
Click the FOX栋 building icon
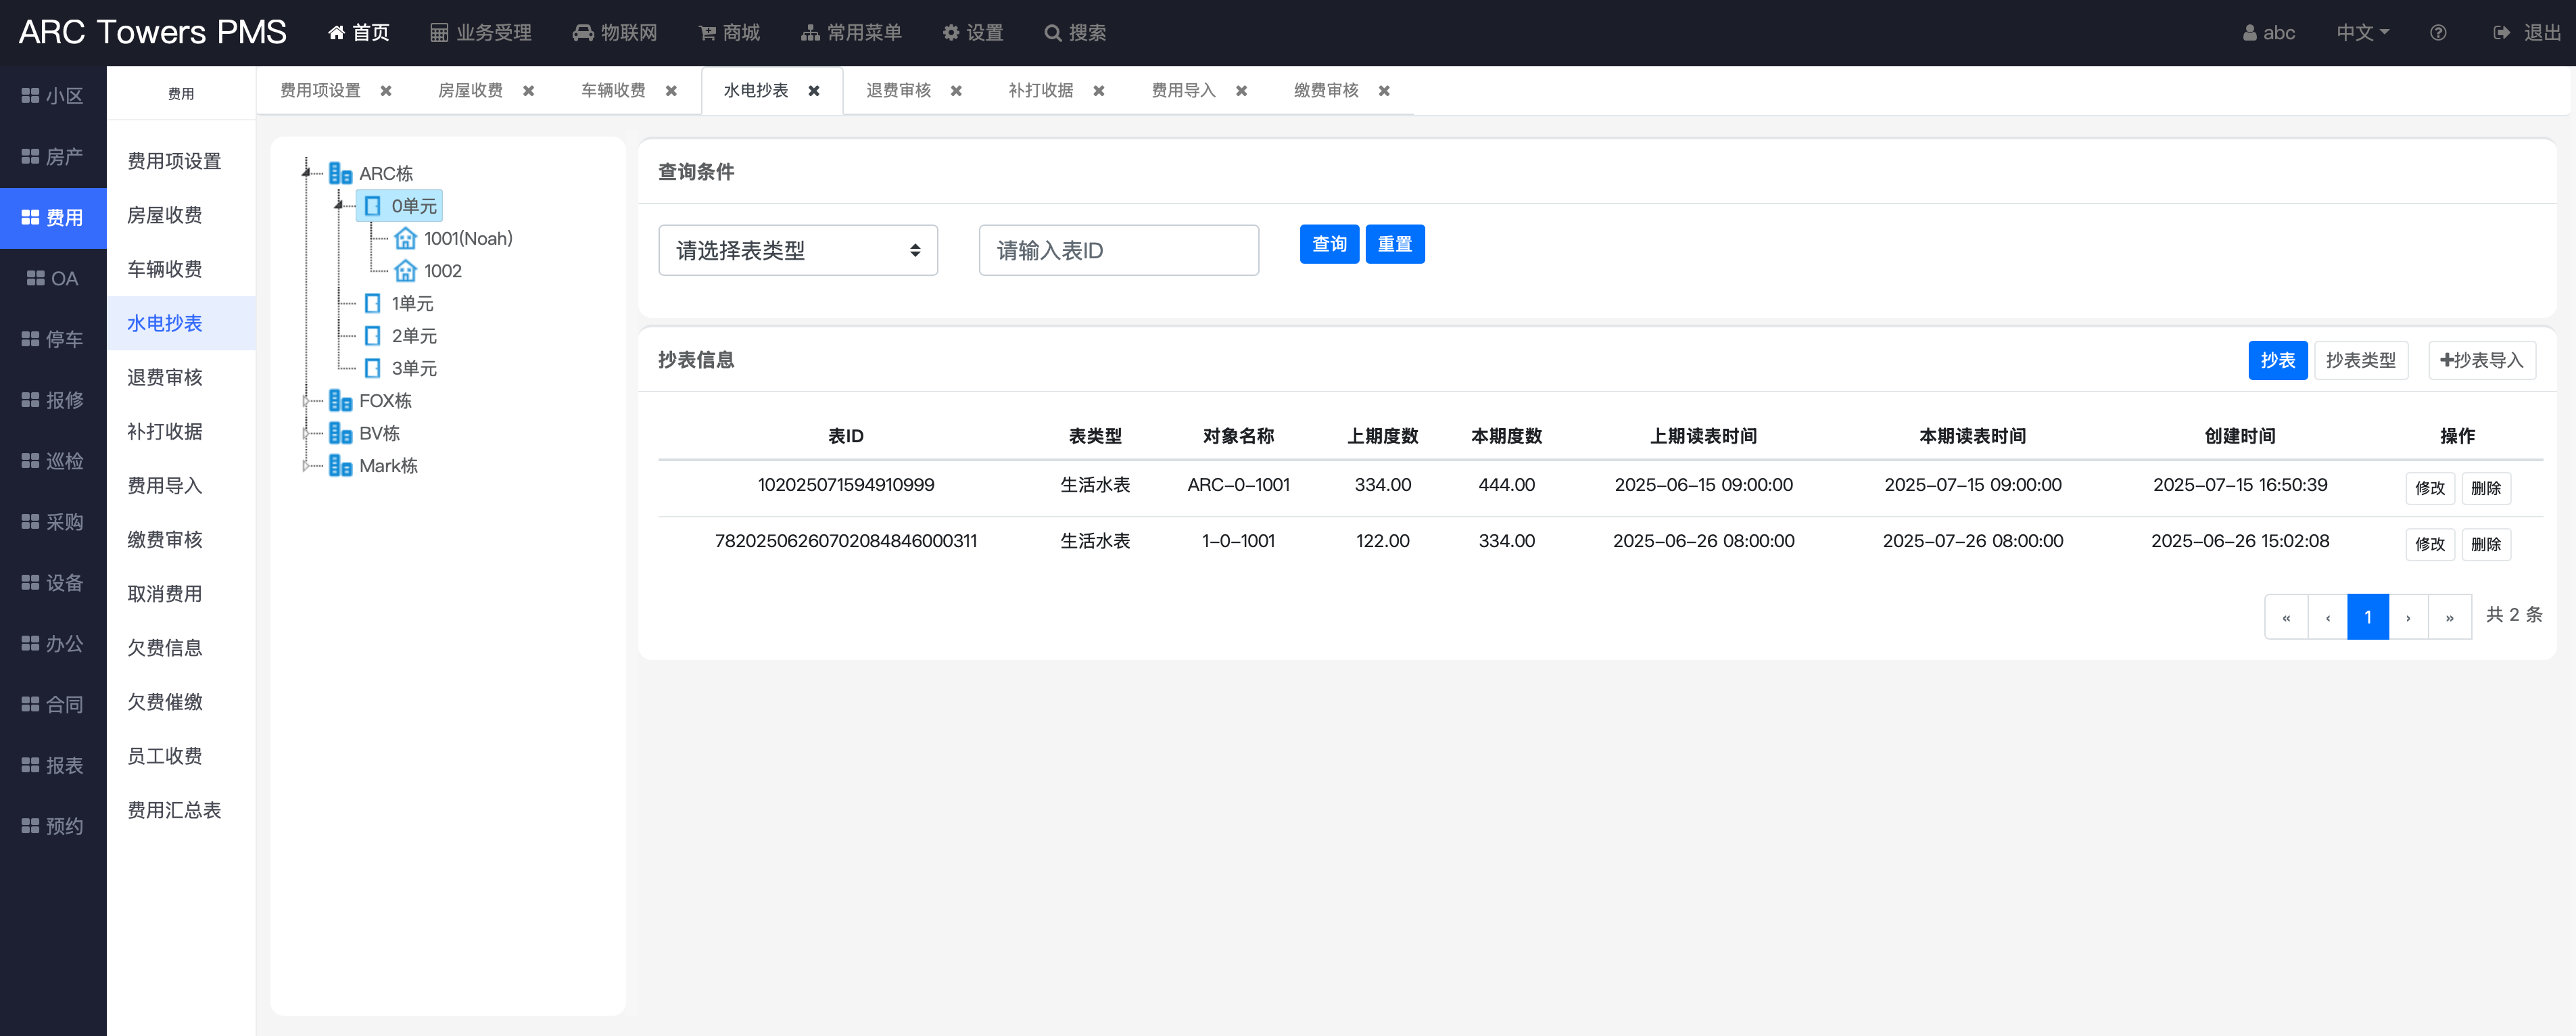pyautogui.click(x=340, y=401)
